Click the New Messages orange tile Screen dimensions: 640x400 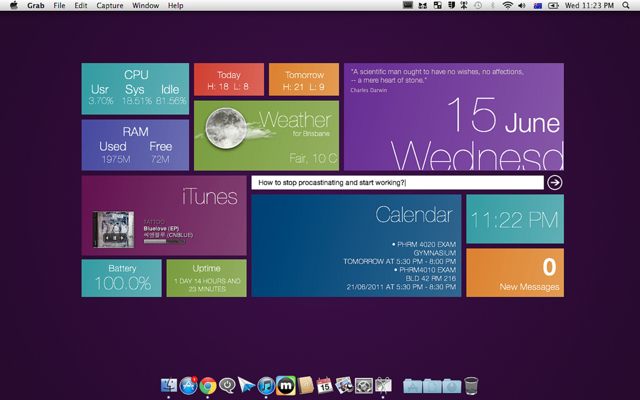[514, 273]
